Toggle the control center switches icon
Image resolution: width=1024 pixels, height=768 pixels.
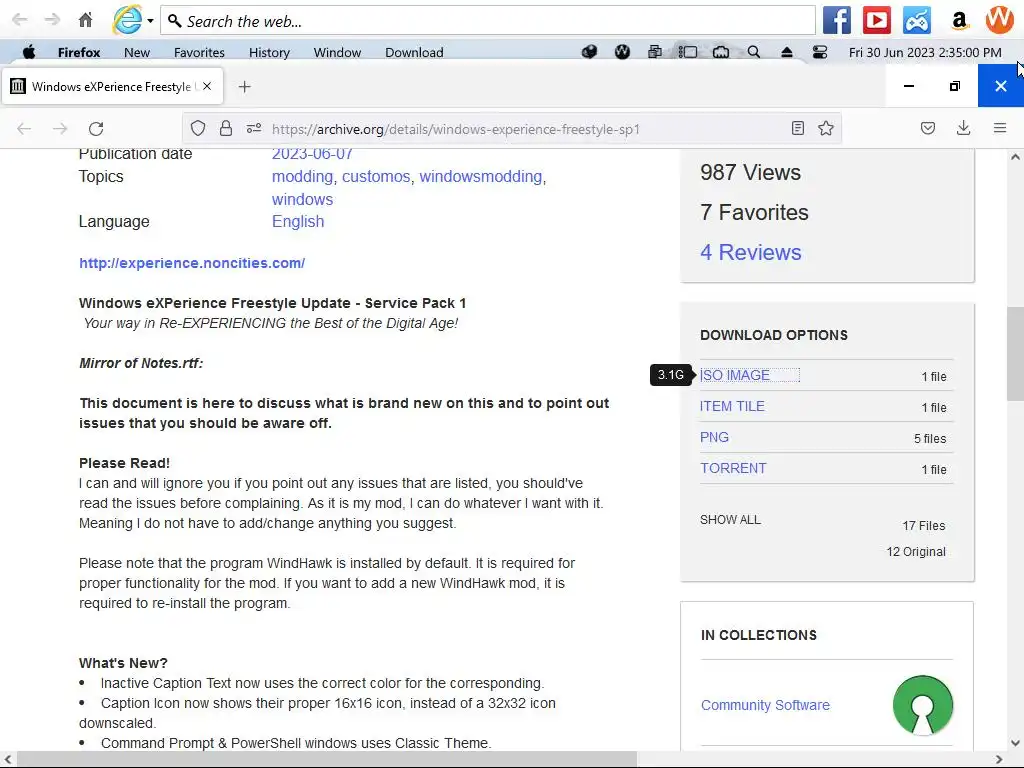pos(820,52)
